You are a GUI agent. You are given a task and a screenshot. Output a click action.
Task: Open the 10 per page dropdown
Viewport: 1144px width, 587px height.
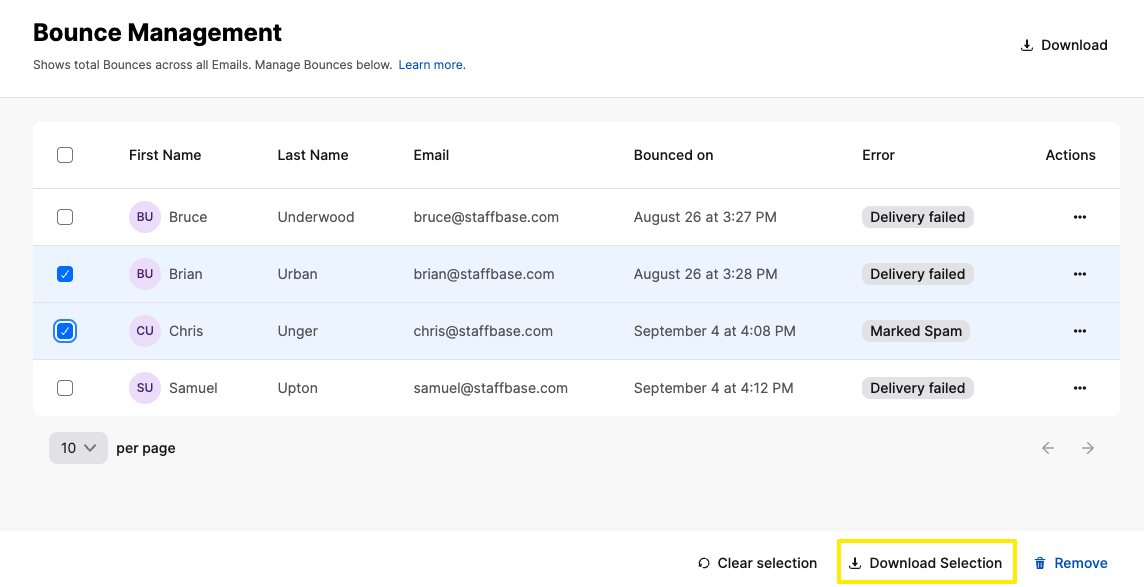[78, 448]
